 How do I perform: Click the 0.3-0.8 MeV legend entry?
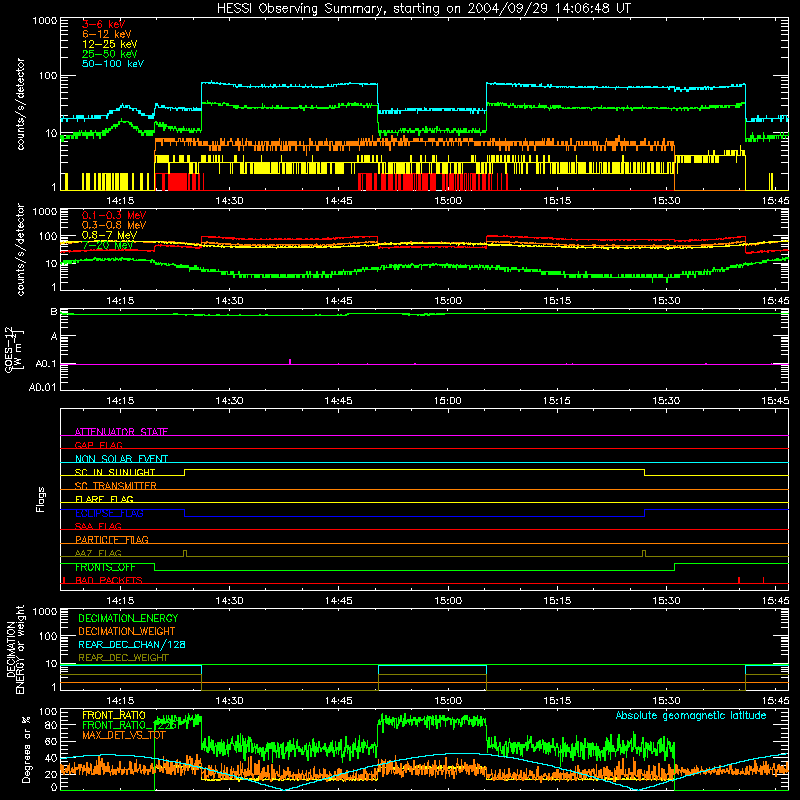[x=114, y=225]
